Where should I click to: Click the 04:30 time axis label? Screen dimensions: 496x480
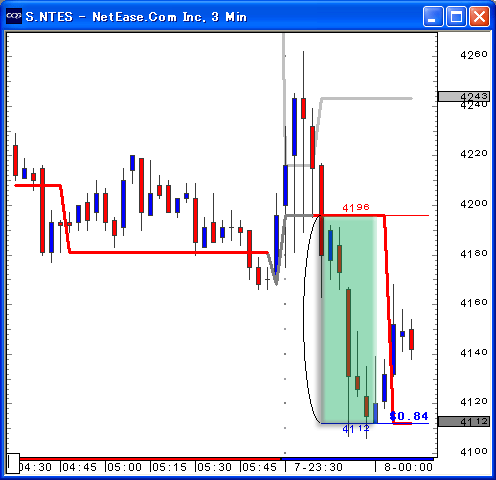click(x=36, y=467)
